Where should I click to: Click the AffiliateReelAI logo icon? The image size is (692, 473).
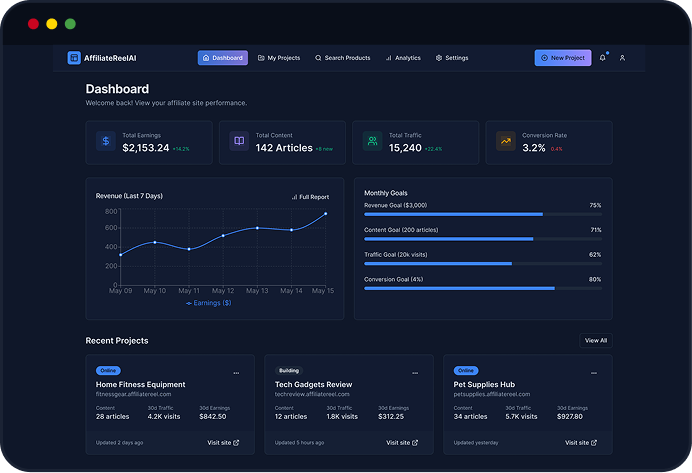(74, 58)
